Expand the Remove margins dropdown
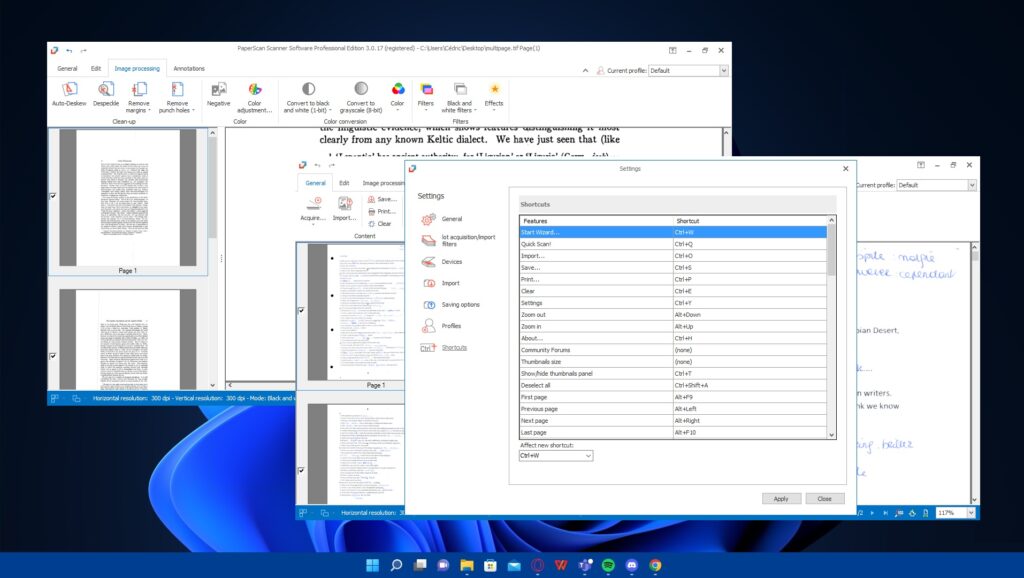Image resolution: width=1024 pixels, height=578 pixels. [x=150, y=111]
